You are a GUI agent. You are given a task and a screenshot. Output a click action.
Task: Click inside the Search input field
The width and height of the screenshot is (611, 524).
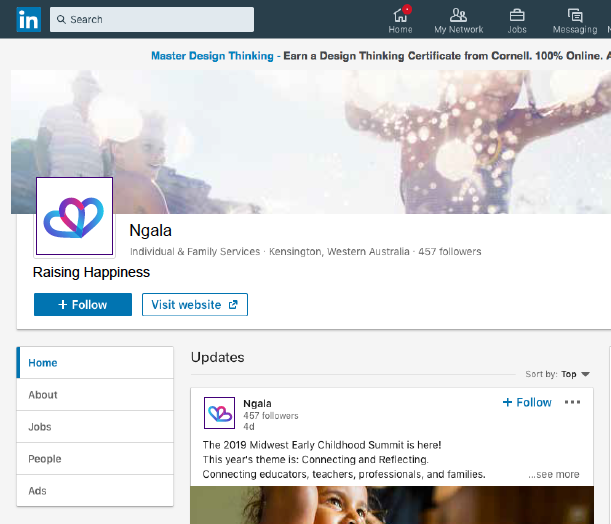(x=152, y=19)
